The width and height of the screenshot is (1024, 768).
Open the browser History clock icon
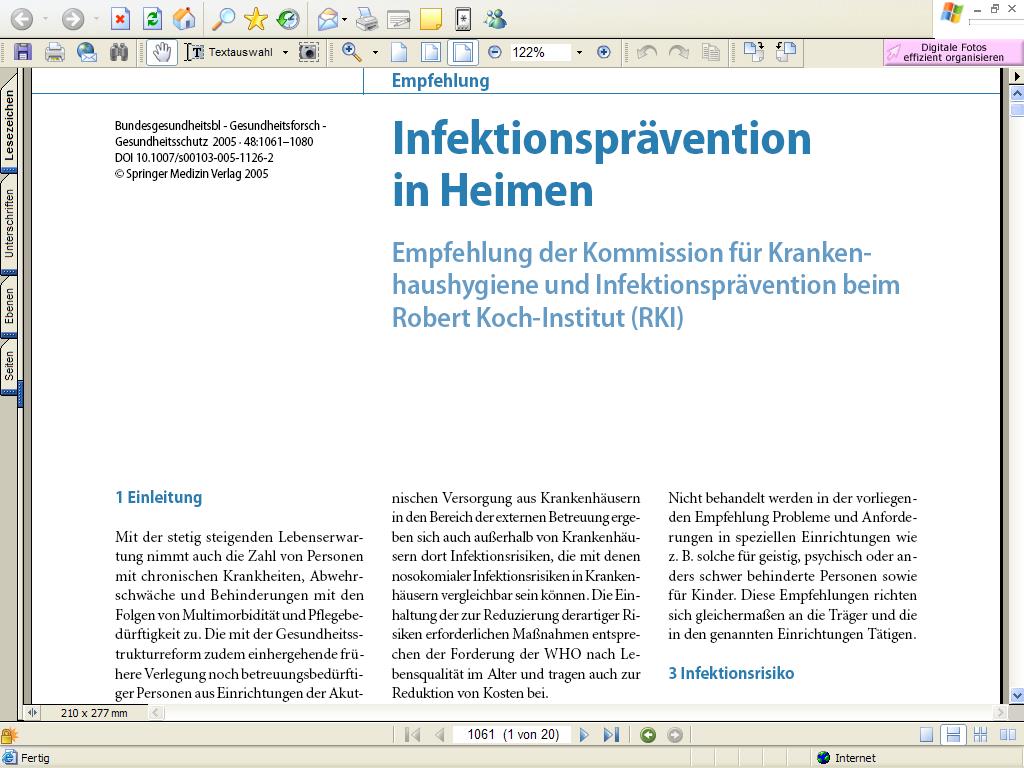287,18
